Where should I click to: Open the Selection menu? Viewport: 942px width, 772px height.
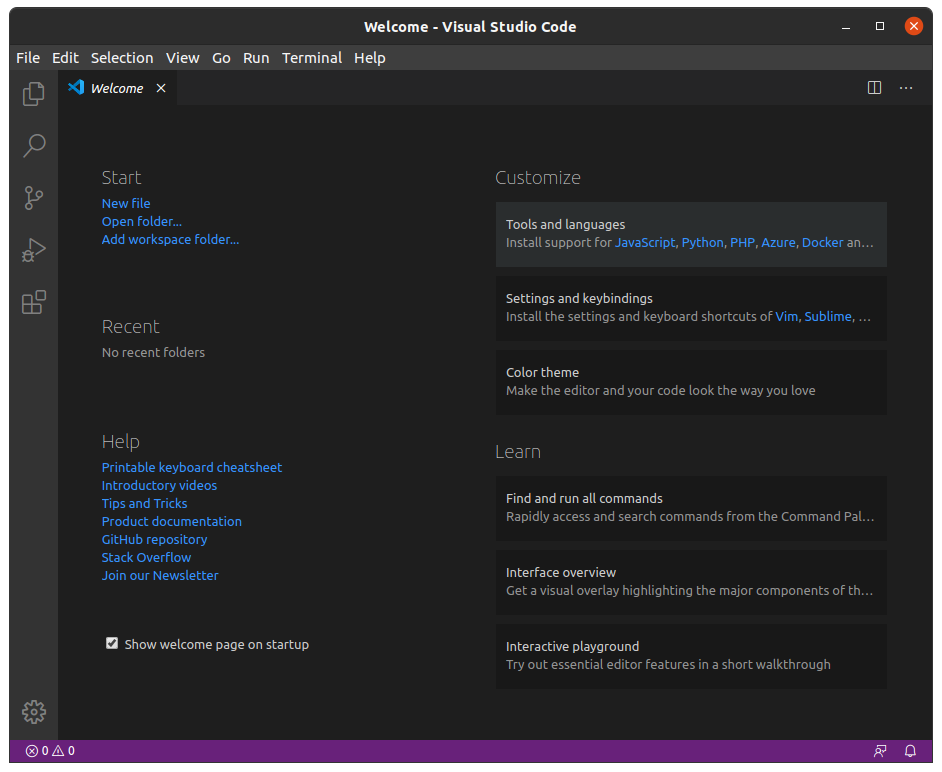[x=122, y=58]
